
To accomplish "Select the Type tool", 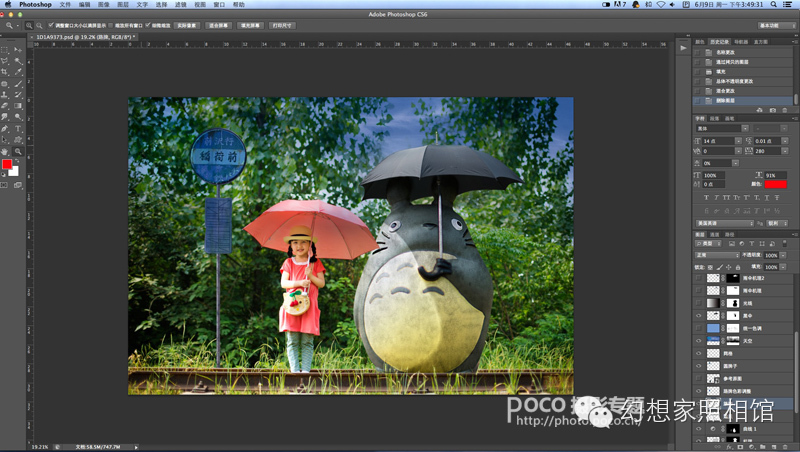I will point(18,129).
